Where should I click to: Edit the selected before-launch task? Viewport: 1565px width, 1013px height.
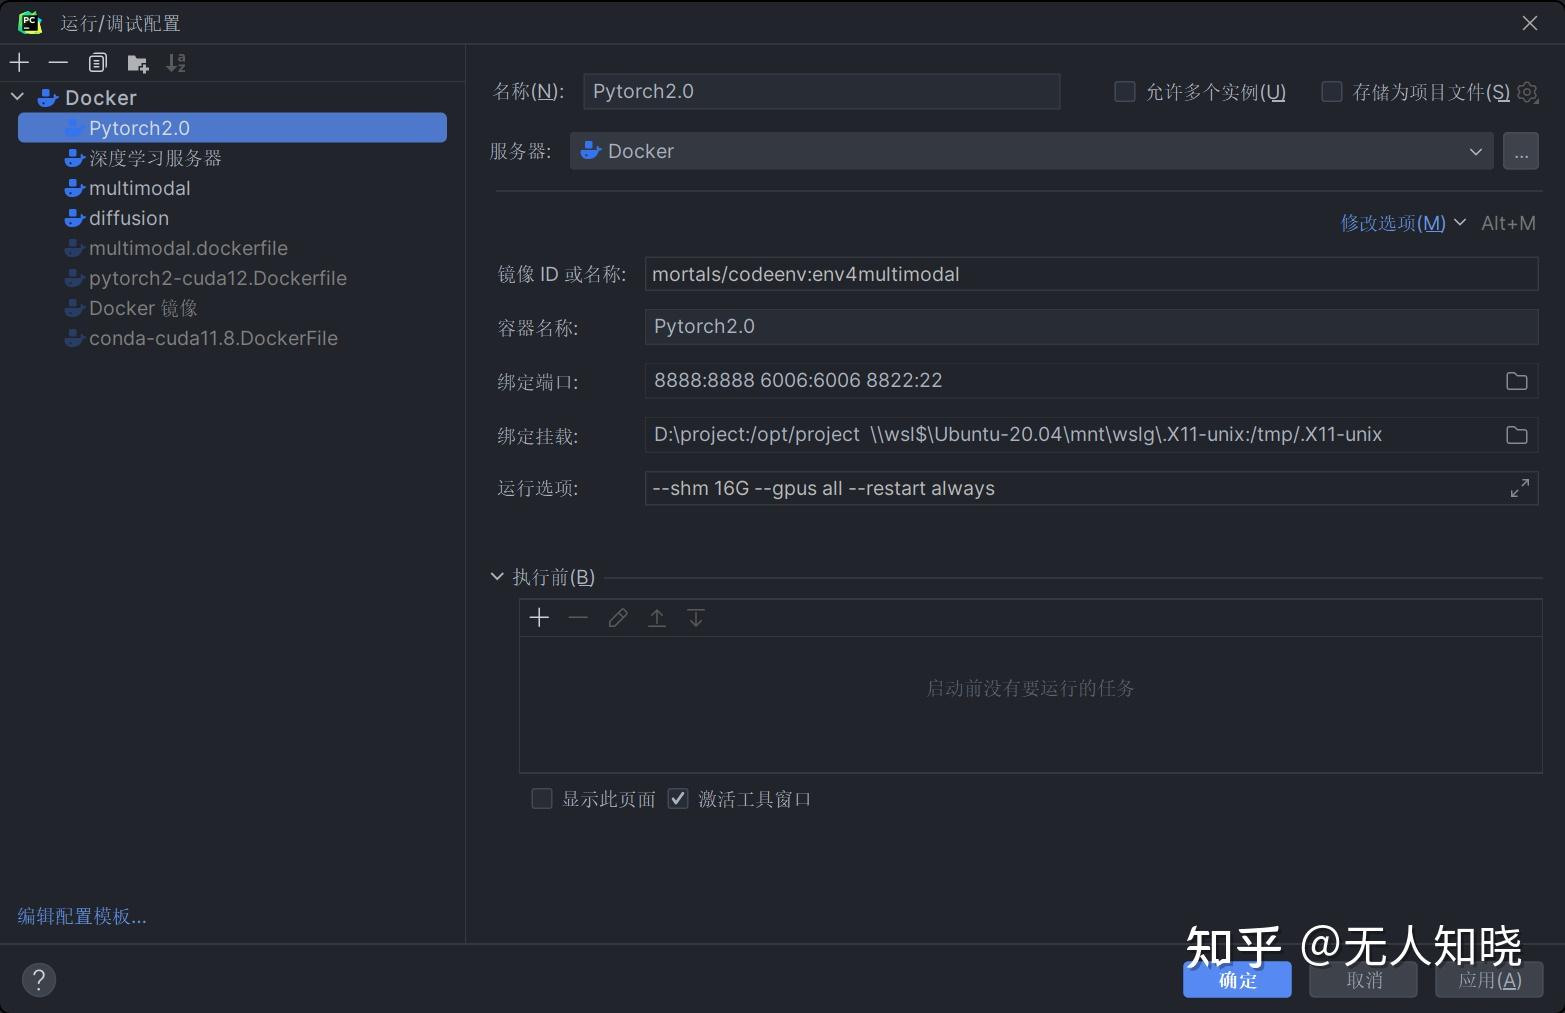coord(617,617)
